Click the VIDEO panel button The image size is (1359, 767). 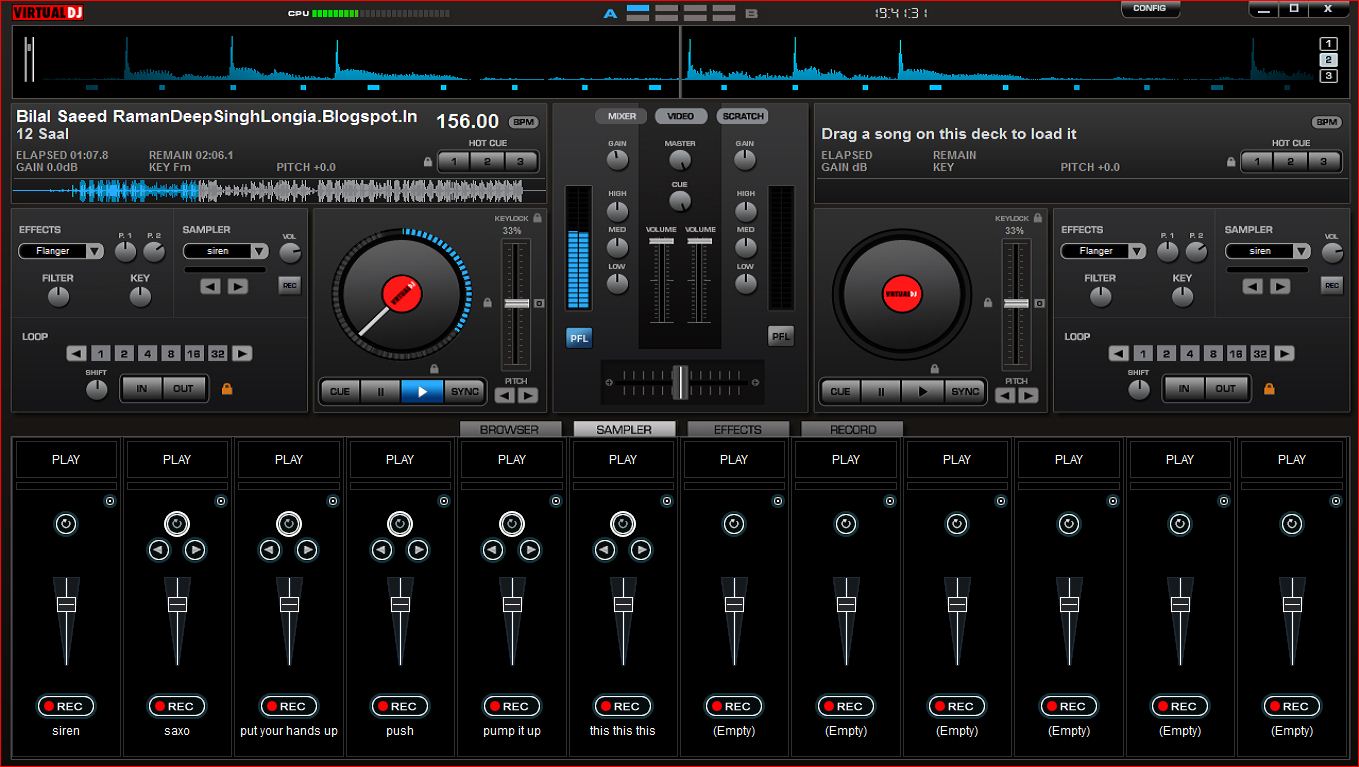click(x=681, y=116)
